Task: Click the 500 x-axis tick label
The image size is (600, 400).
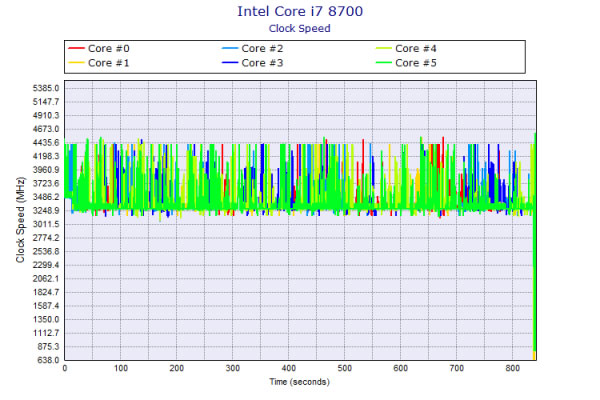Action: pyautogui.click(x=344, y=368)
